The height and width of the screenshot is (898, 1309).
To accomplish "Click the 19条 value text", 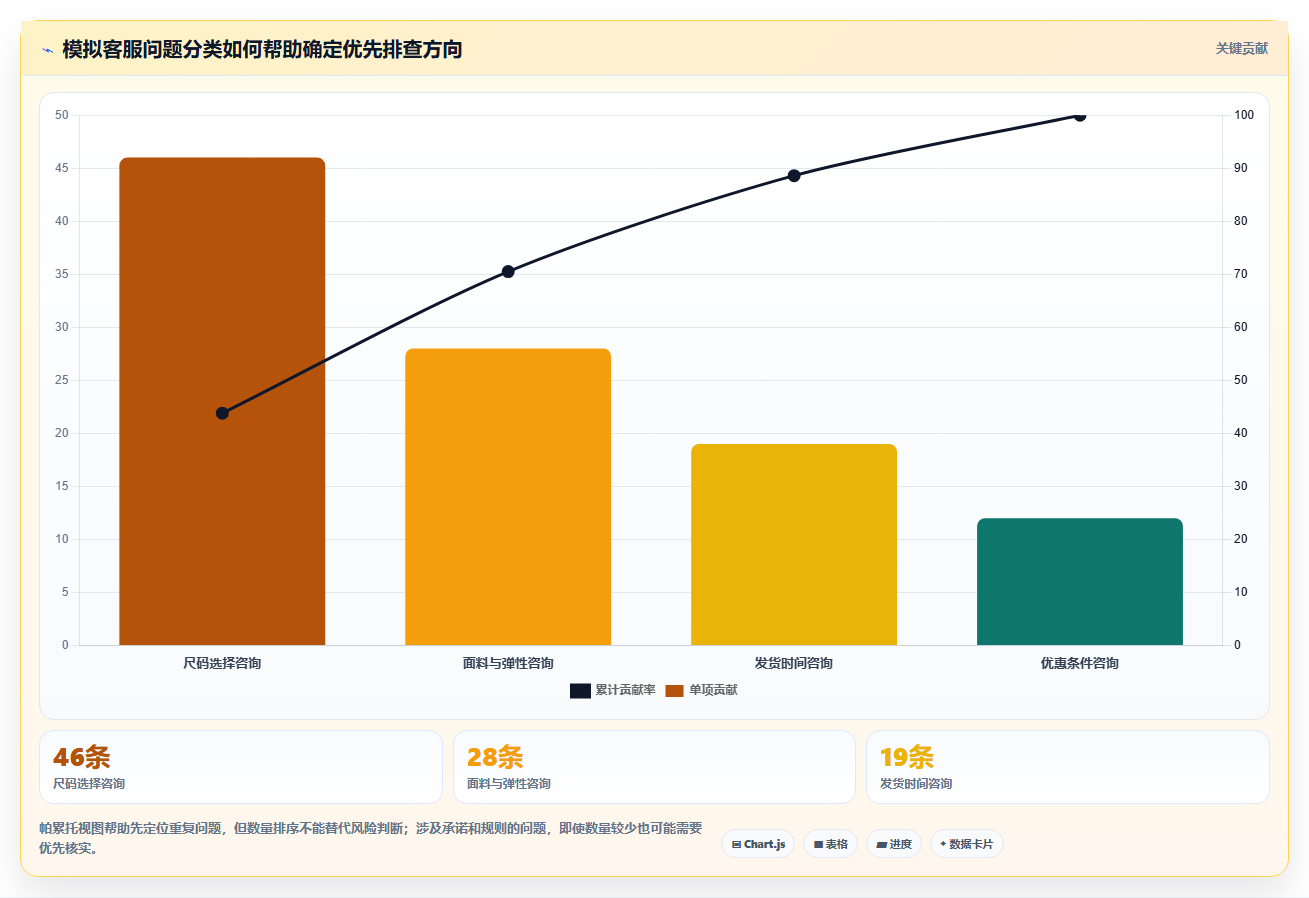I will pyautogui.click(x=907, y=757).
